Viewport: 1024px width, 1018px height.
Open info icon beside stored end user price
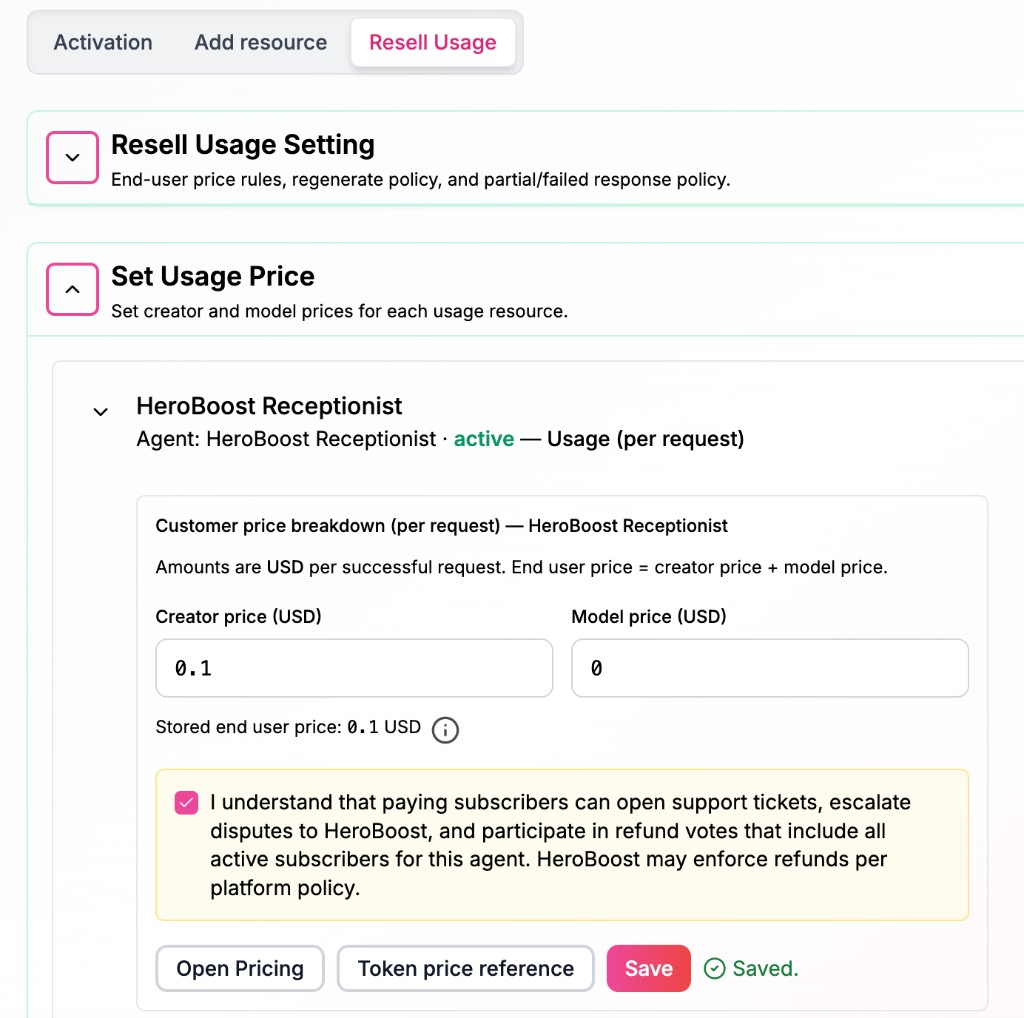[x=445, y=729]
